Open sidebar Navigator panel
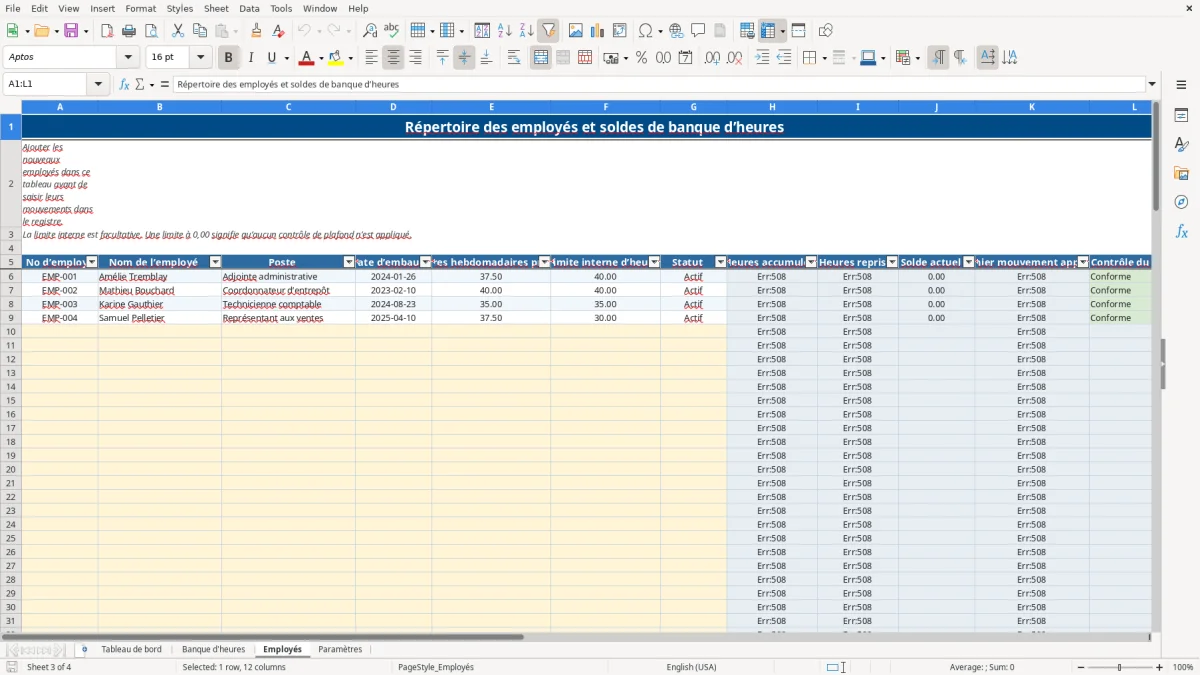1200x675 pixels. pyautogui.click(x=1182, y=203)
